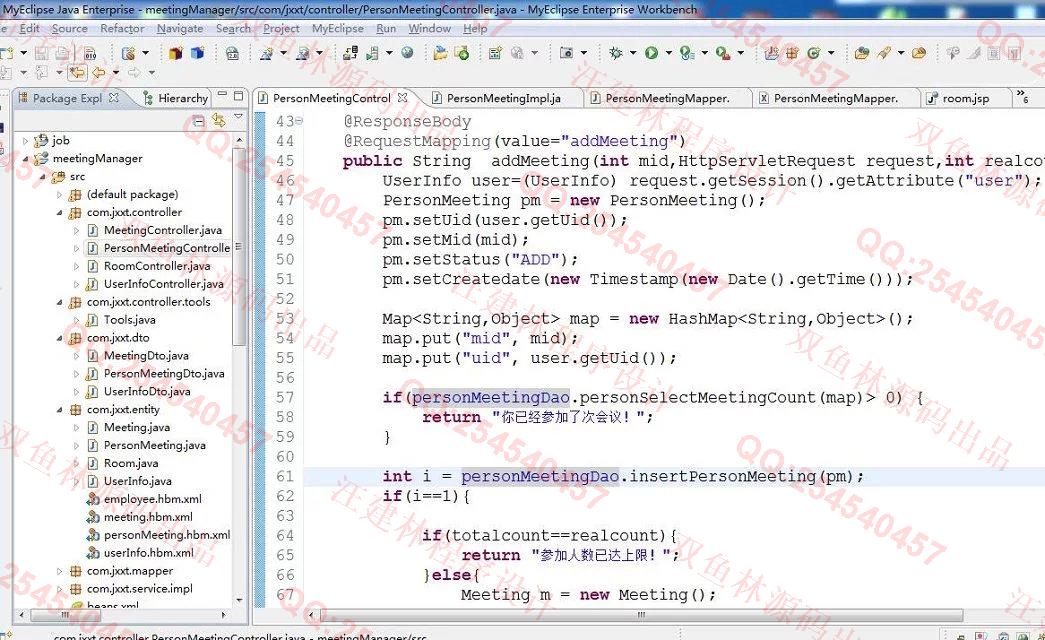Open the Refactor menu
This screenshot has height=640, width=1045.
pos(122,29)
